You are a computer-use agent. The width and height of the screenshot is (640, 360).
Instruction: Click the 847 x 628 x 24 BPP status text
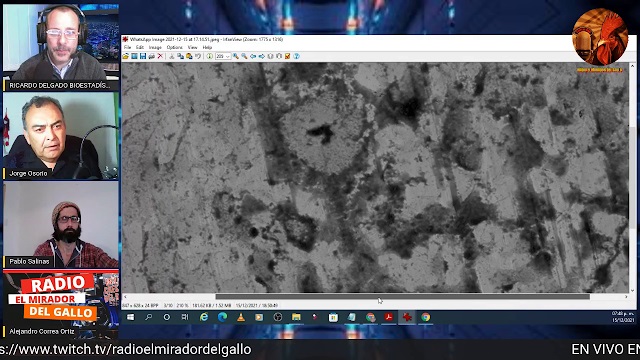[140, 305]
